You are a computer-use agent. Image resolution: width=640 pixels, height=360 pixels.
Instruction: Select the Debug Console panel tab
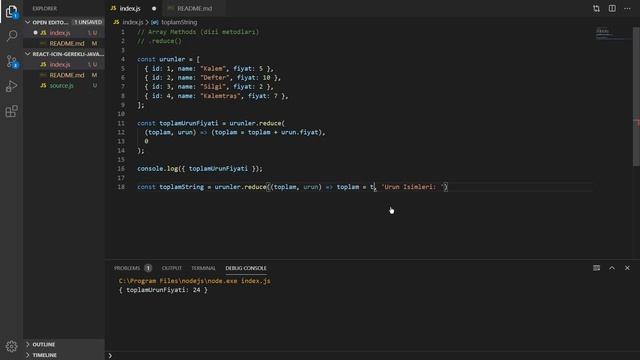click(246, 268)
